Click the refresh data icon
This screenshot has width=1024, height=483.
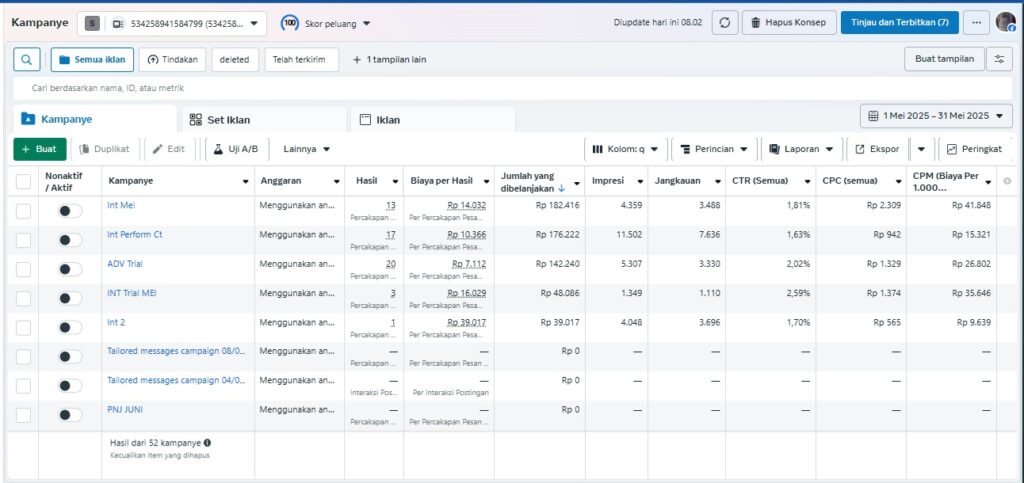pyautogui.click(x=725, y=22)
